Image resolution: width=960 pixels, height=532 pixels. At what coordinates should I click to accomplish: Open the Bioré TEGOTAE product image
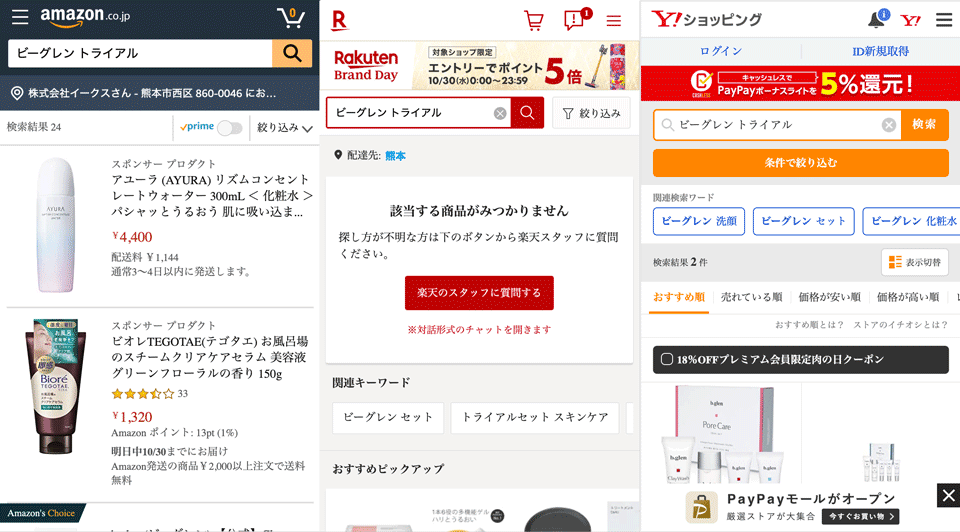coord(55,386)
